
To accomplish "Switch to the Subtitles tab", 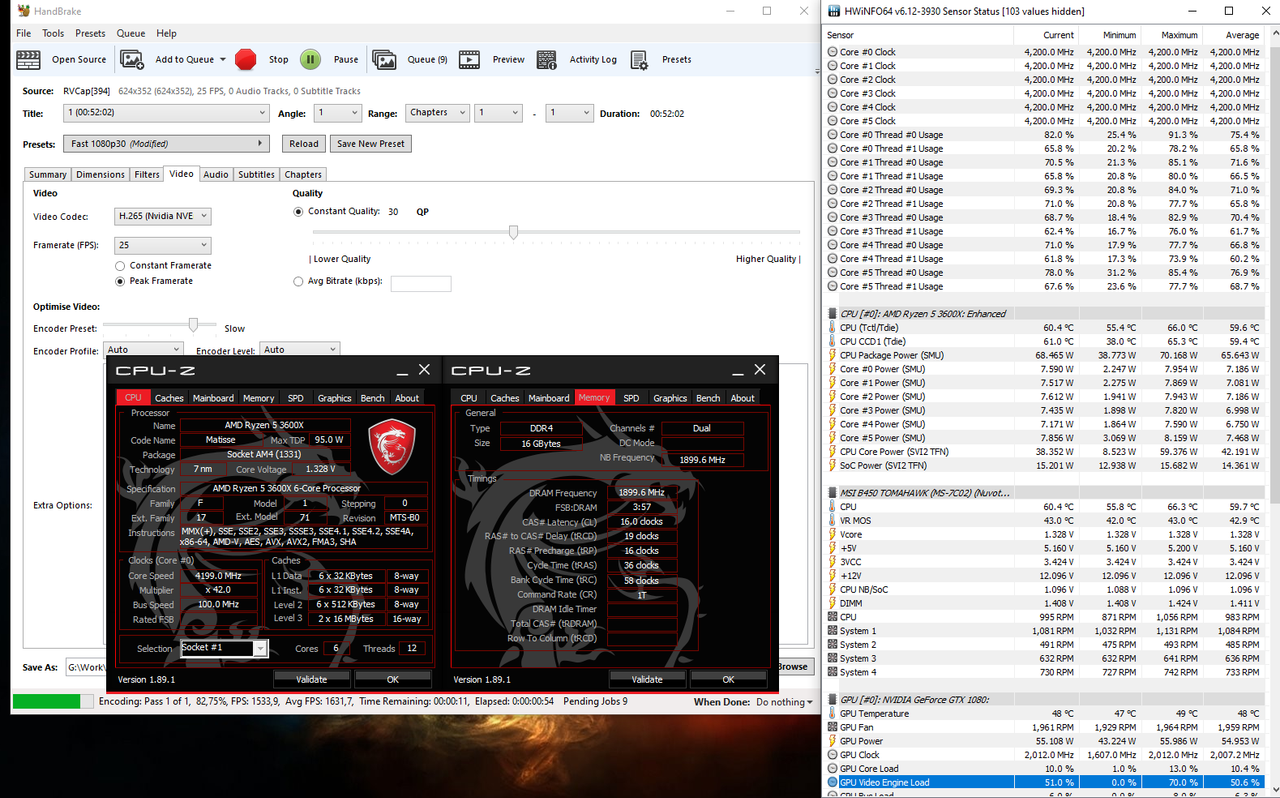I will coord(256,174).
